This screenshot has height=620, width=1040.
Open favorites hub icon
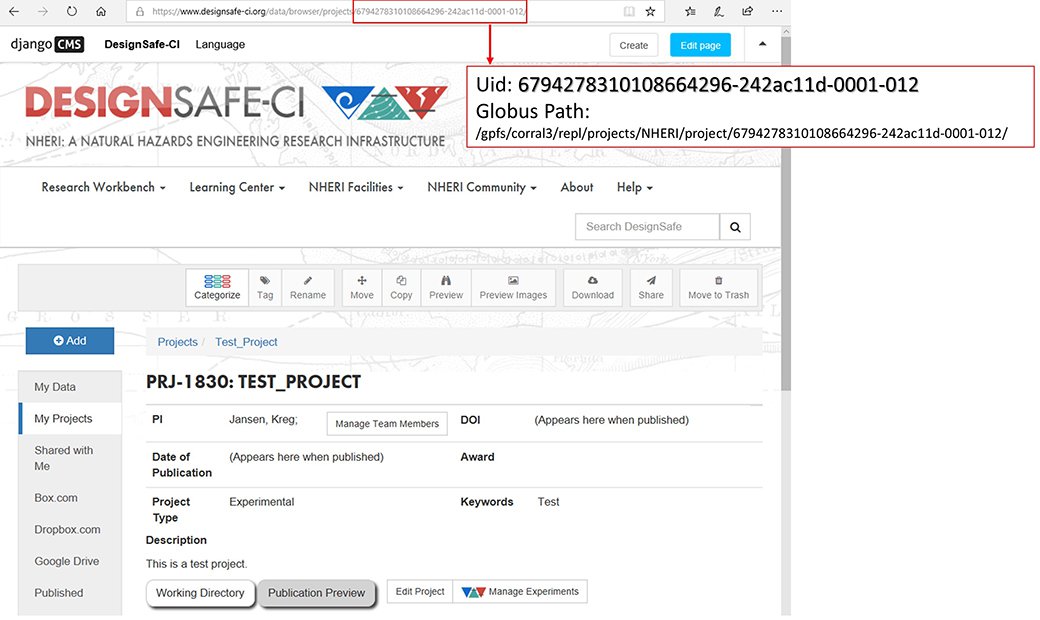[690, 11]
